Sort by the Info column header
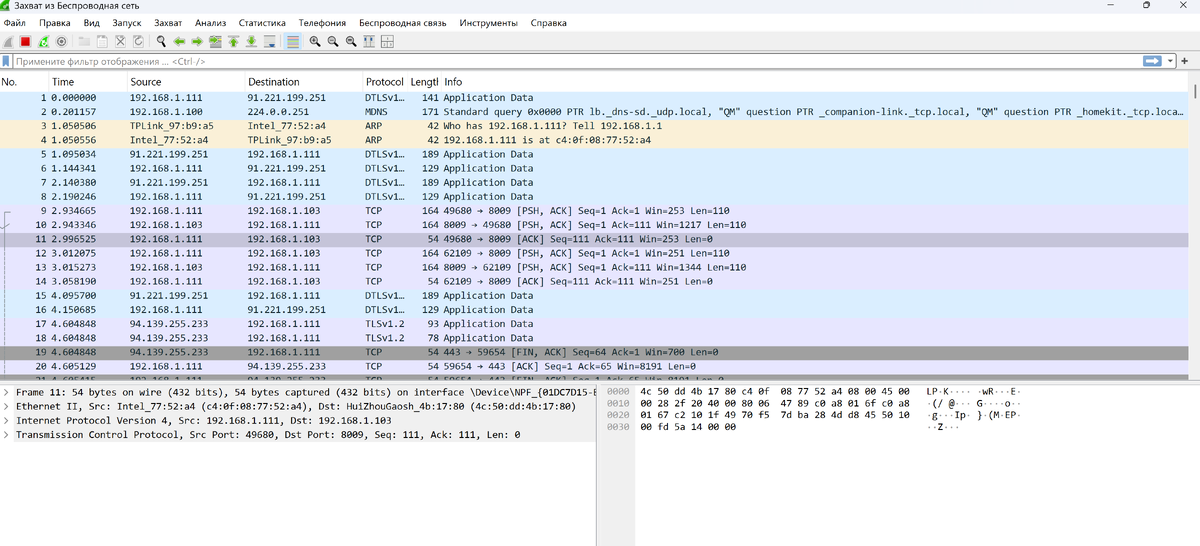 pos(815,82)
